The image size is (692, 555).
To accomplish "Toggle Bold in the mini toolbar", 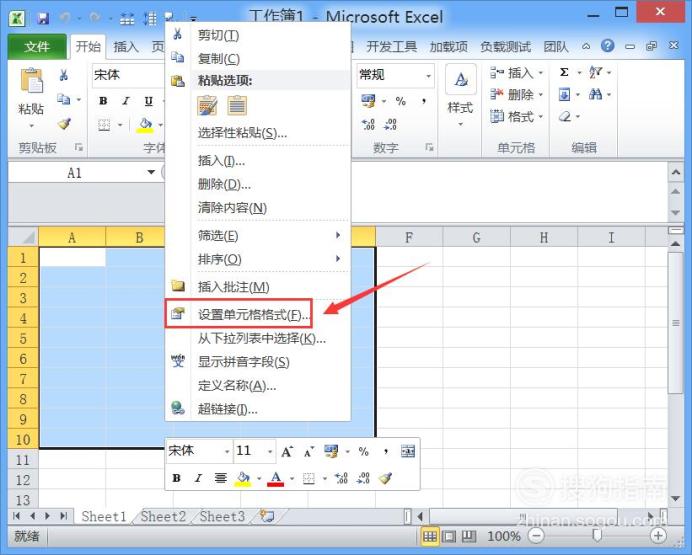I will coord(177,478).
